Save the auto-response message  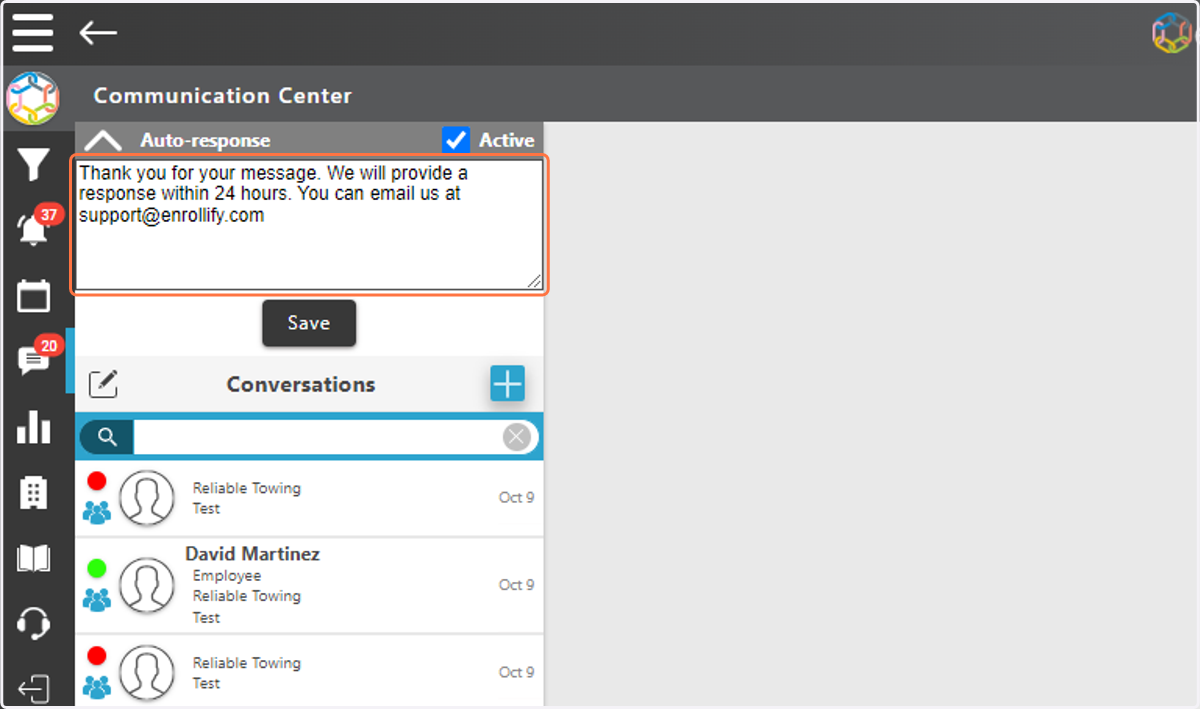click(309, 323)
